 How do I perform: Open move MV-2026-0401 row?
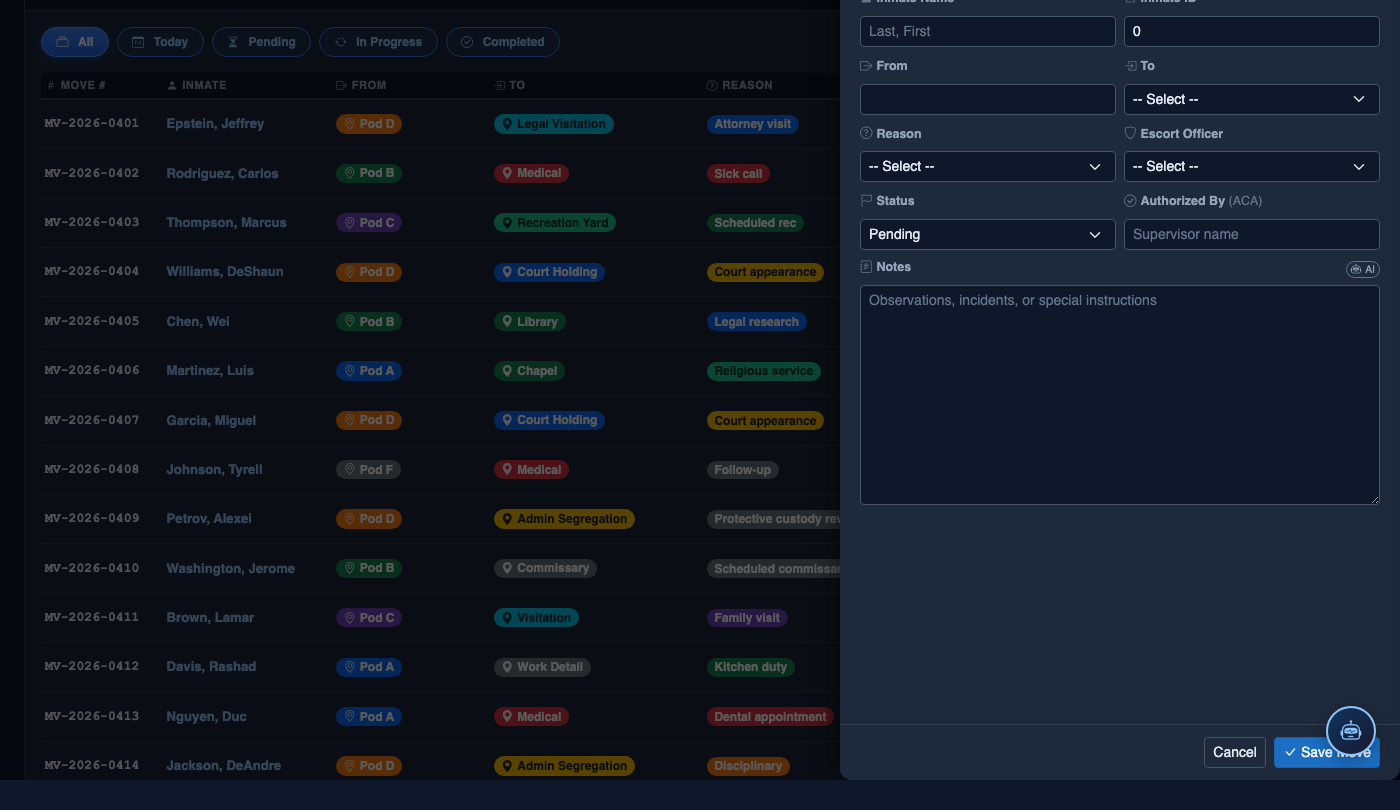tap(440, 124)
